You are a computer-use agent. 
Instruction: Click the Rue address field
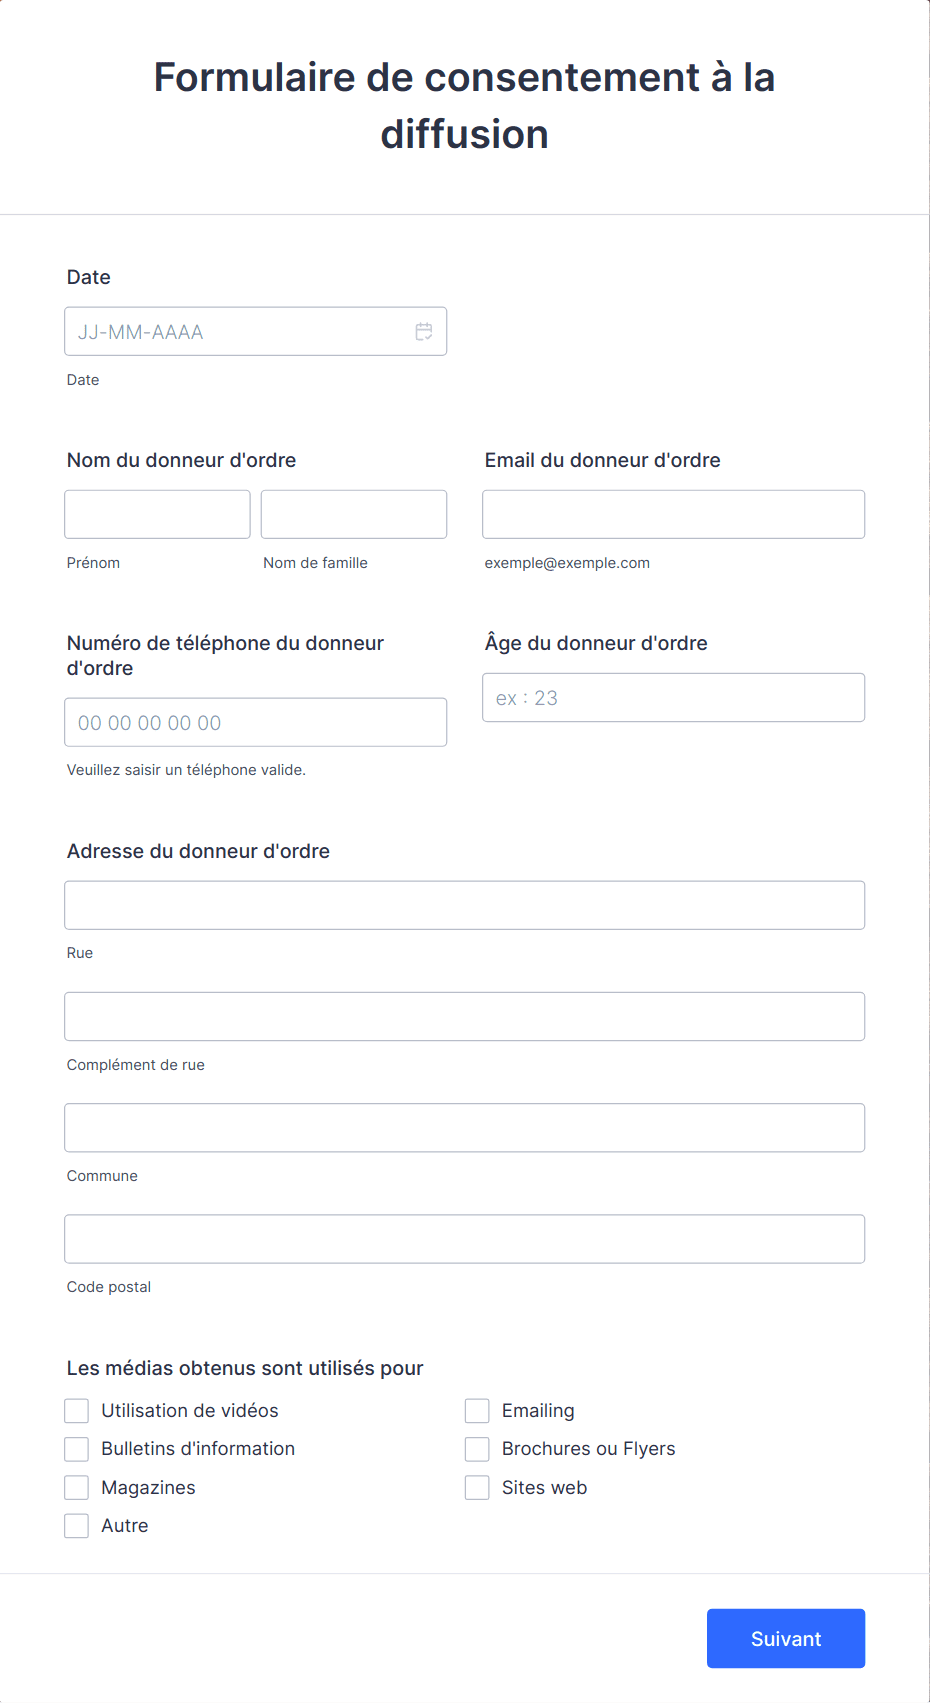click(x=465, y=905)
